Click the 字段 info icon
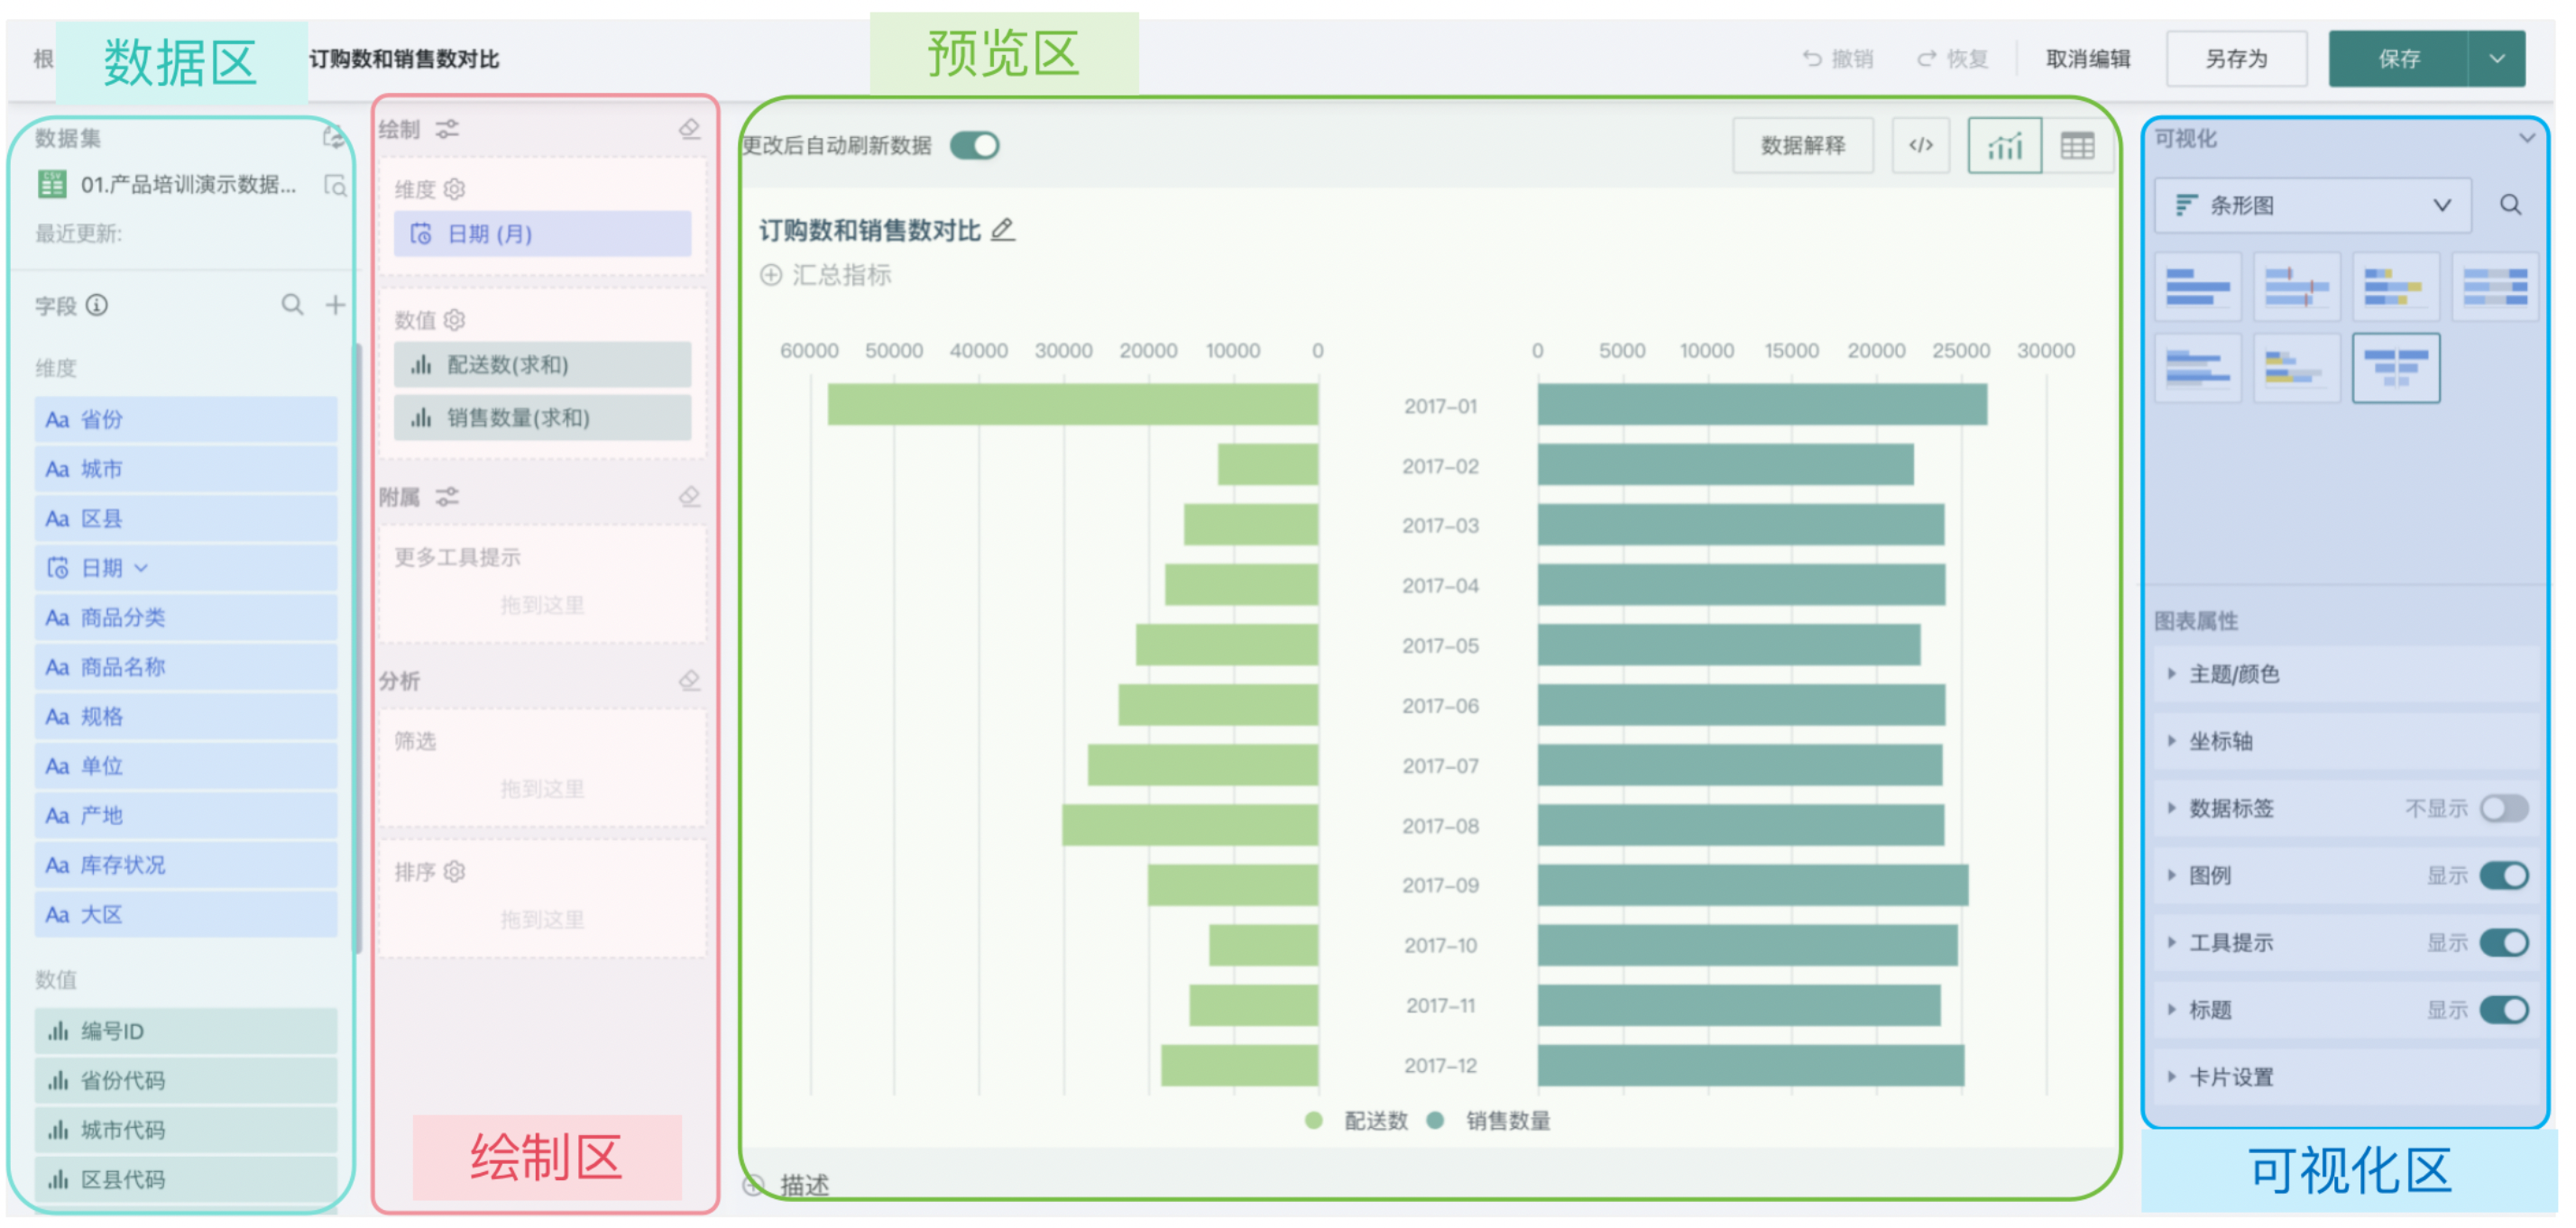Image resolution: width=2576 pixels, height=1228 pixels. point(97,305)
